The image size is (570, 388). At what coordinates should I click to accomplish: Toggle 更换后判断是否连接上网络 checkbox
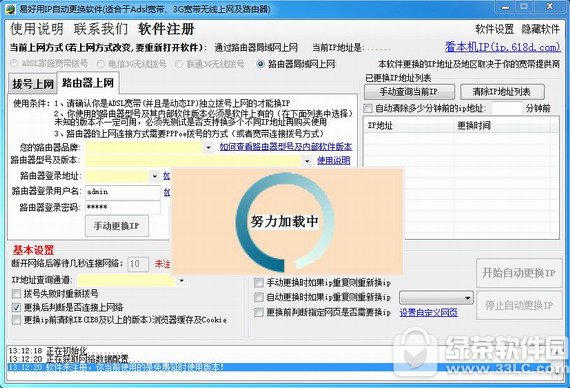click(16, 307)
